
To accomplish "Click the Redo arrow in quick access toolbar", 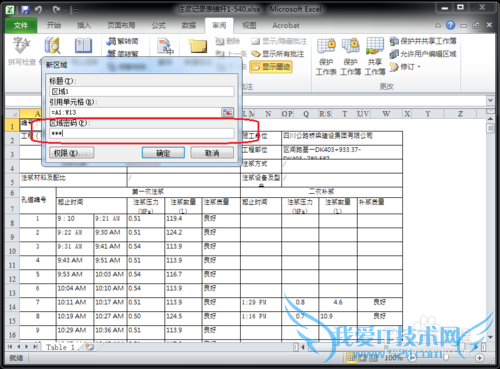I will pos(56,10).
